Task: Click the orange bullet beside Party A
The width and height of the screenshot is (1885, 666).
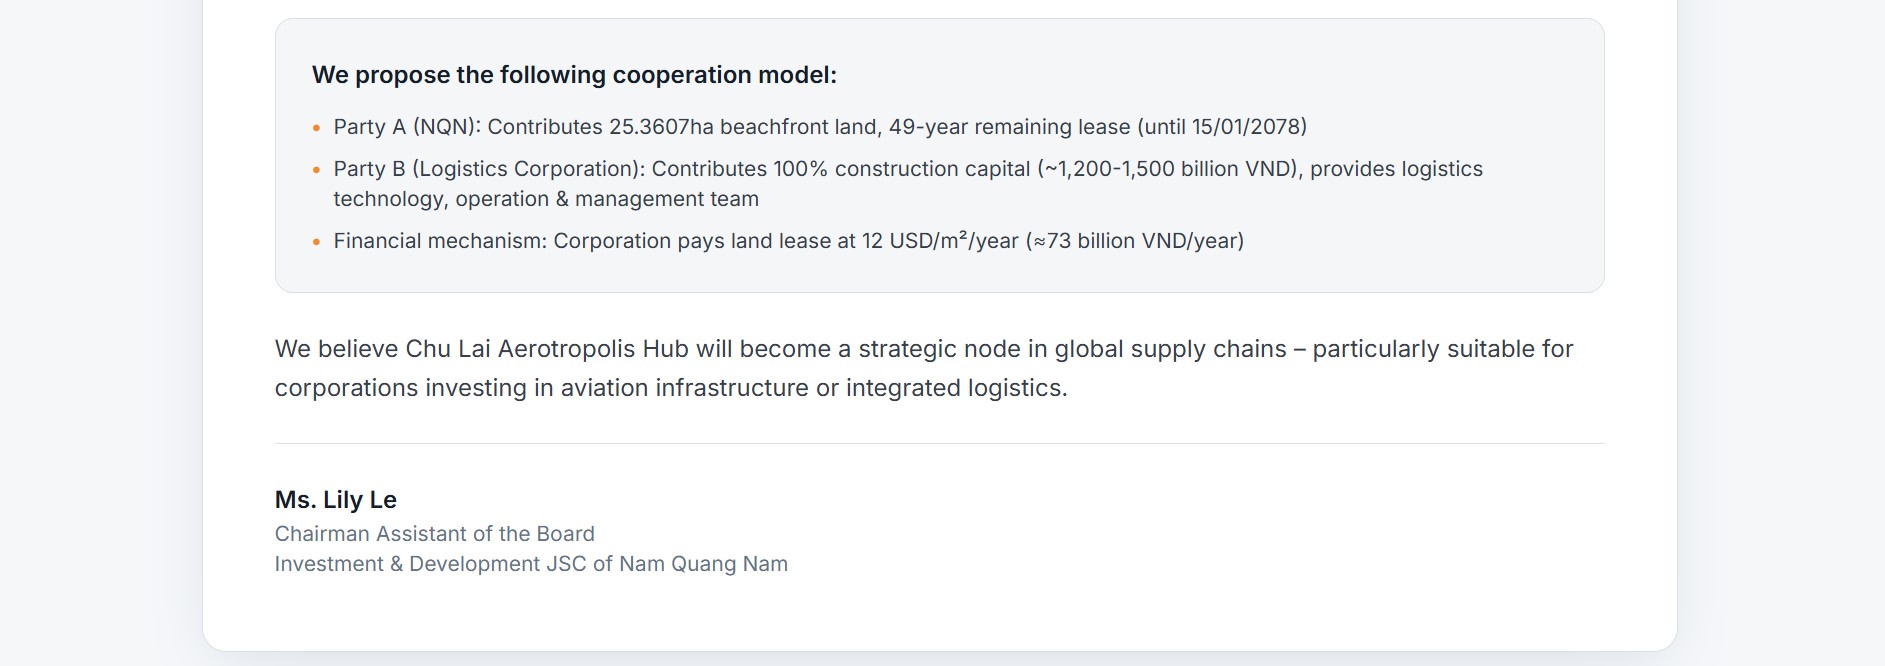Action: tap(316, 128)
